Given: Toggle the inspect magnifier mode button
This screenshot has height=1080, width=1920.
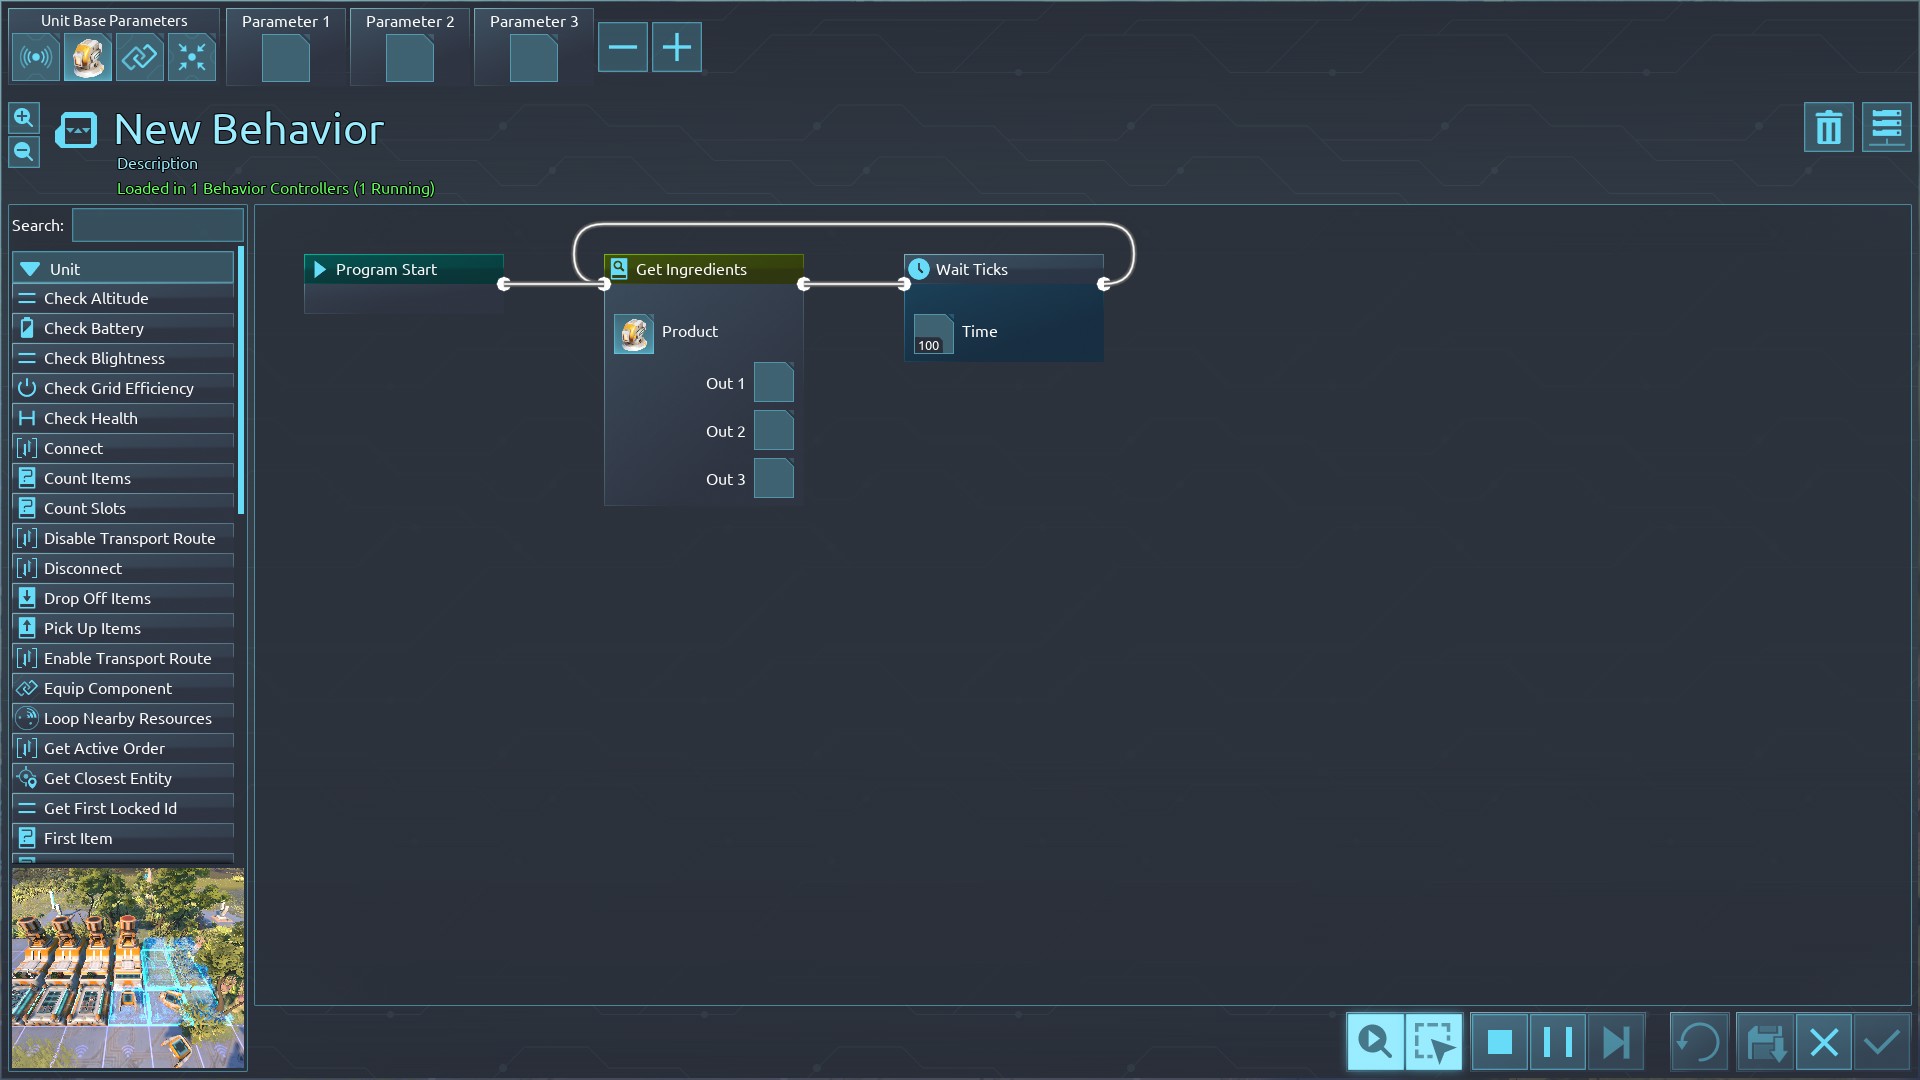Looking at the screenshot, I should click(x=1375, y=1043).
